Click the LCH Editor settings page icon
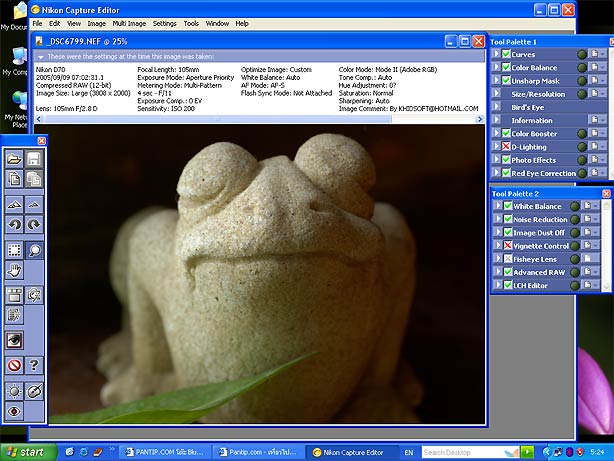The height and width of the screenshot is (461, 614). click(x=587, y=285)
